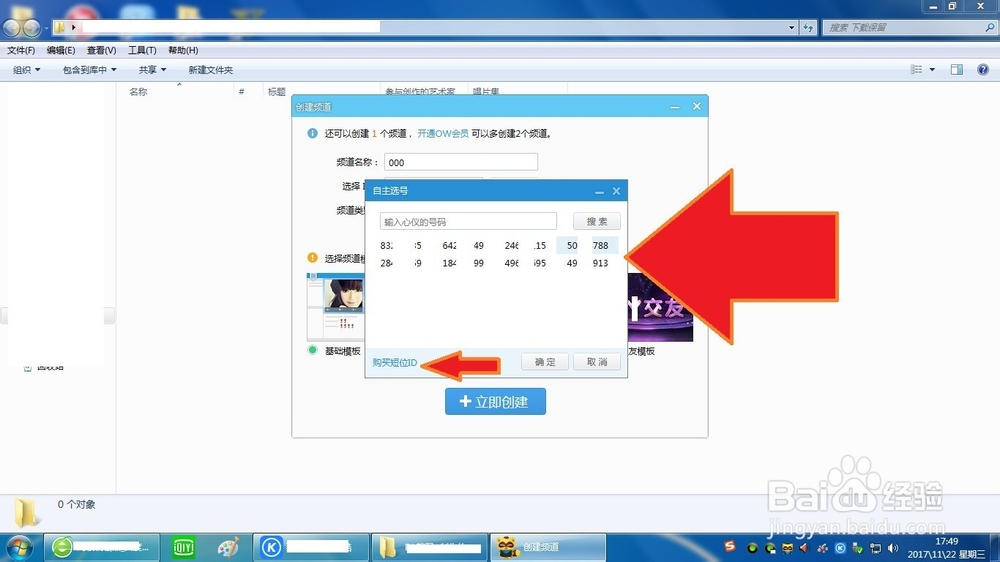Image resolution: width=1000 pixels, height=562 pixels.
Task: Click the change view icon
Action: (x=916, y=70)
